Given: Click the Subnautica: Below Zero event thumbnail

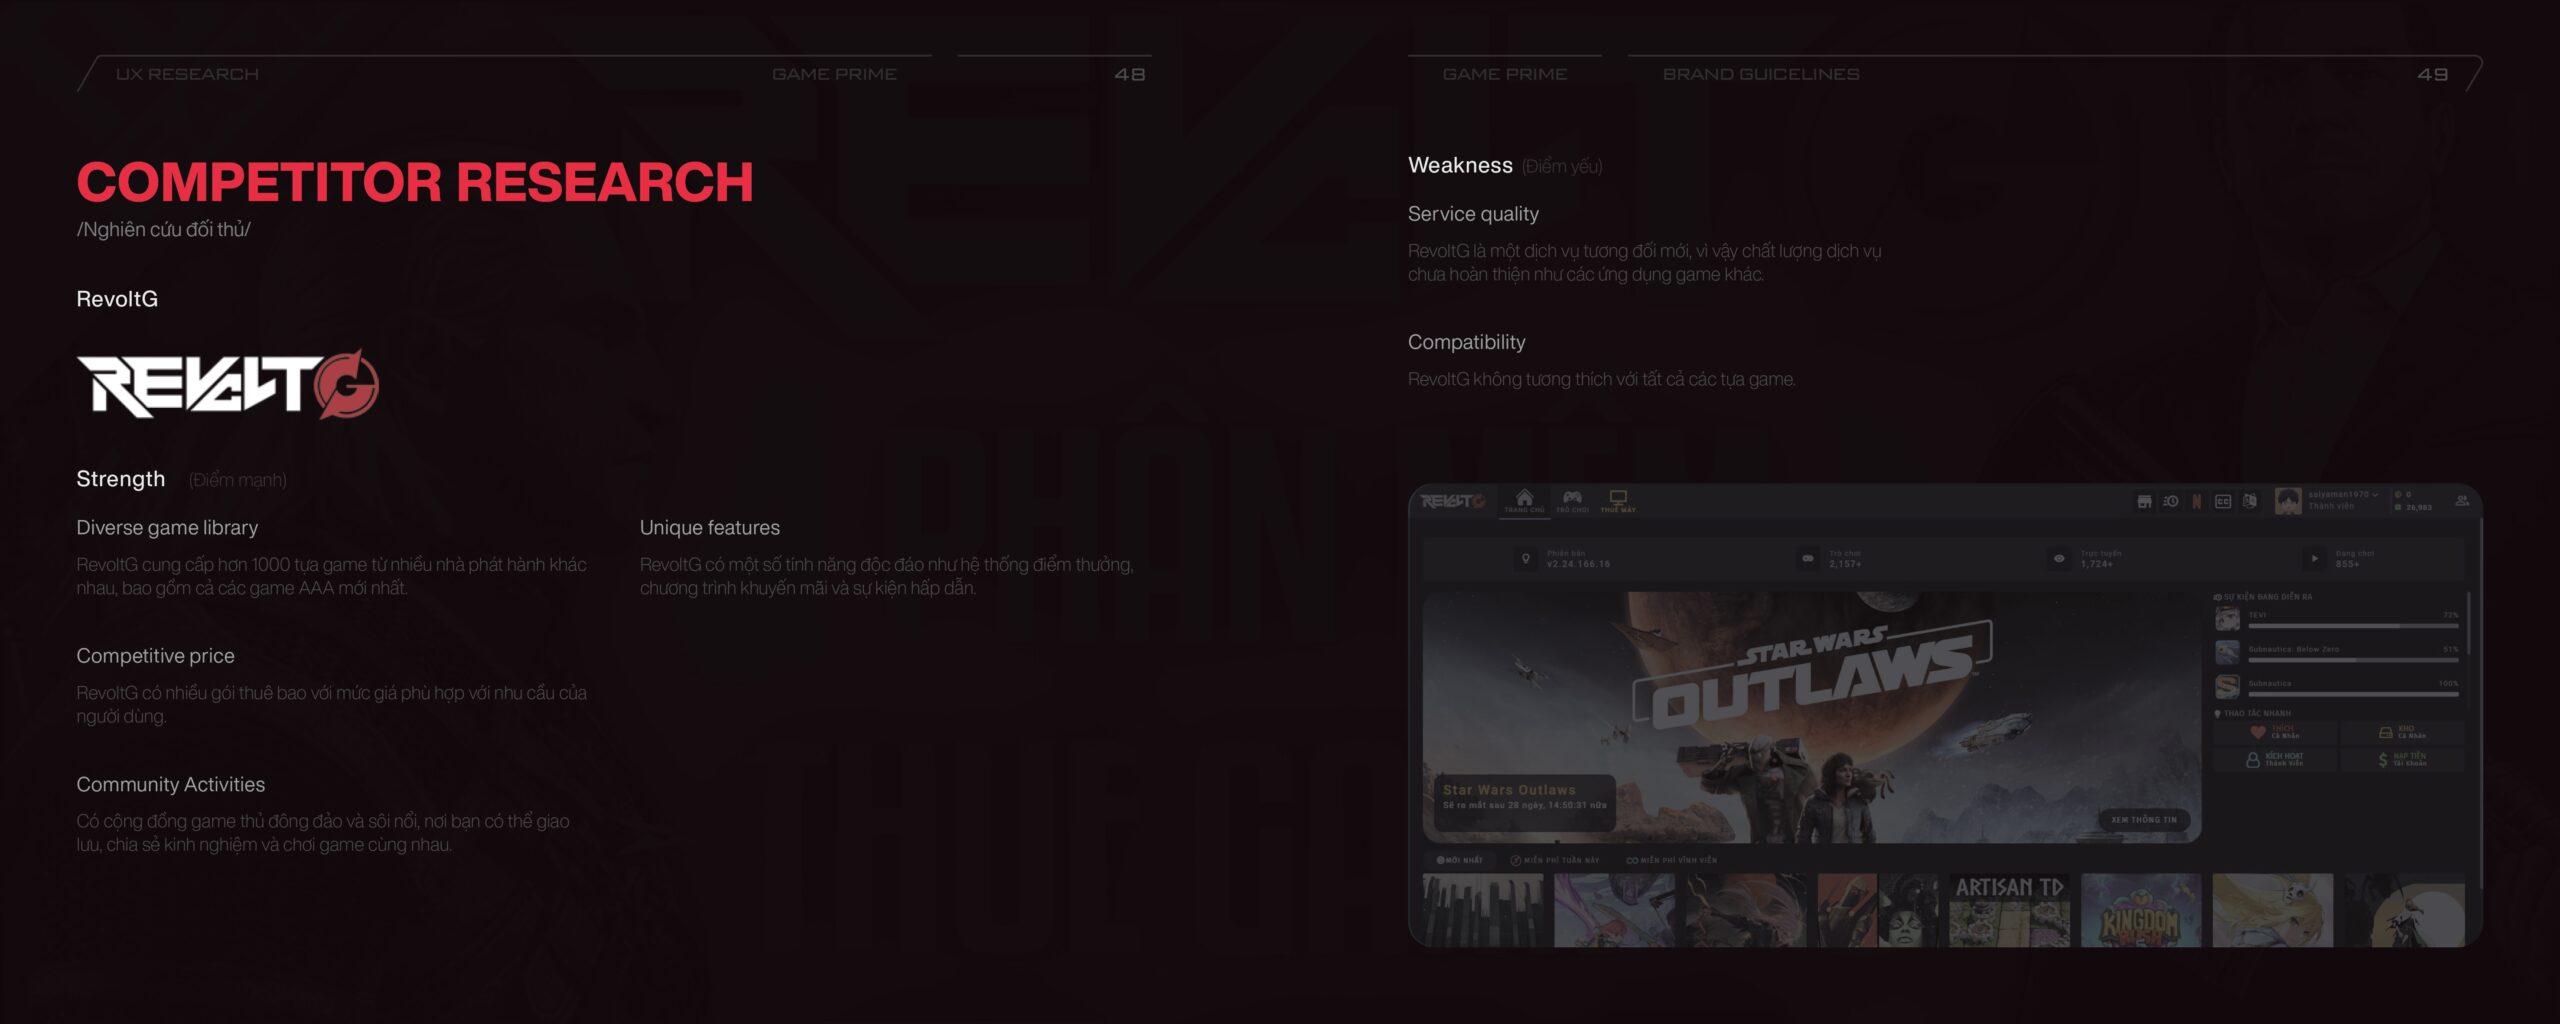Looking at the screenshot, I should [x=2227, y=653].
